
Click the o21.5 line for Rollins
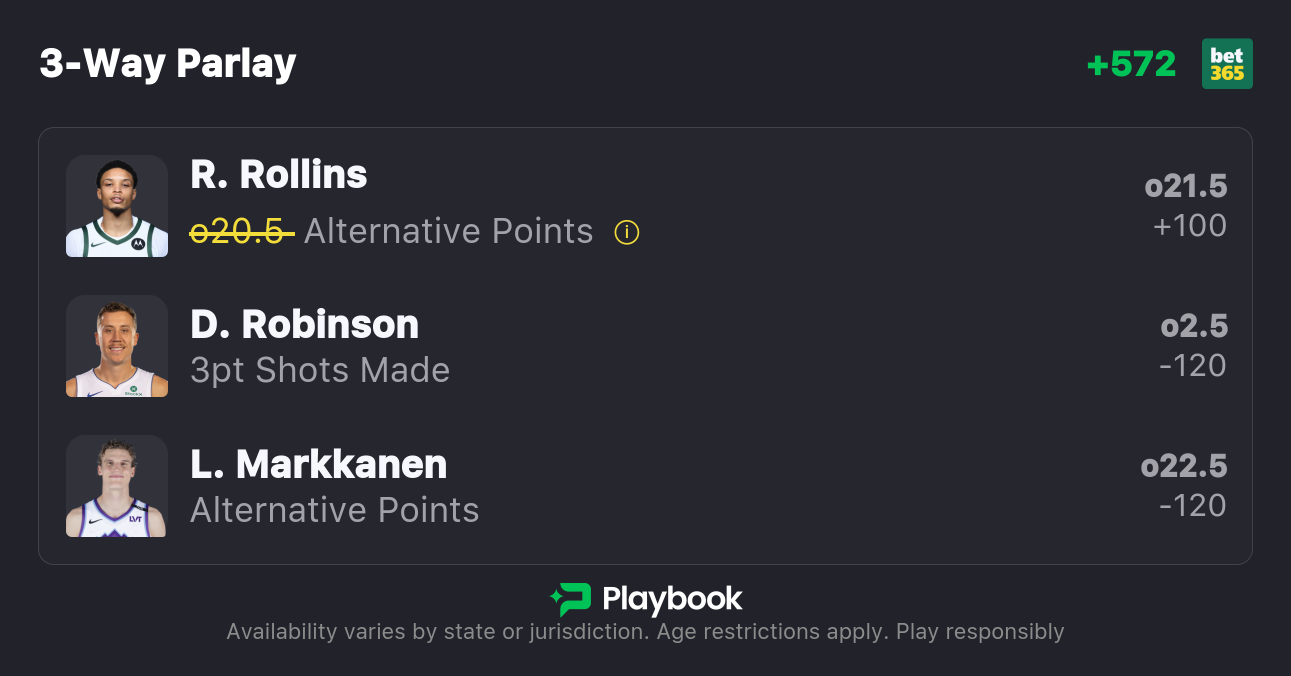coord(1186,187)
